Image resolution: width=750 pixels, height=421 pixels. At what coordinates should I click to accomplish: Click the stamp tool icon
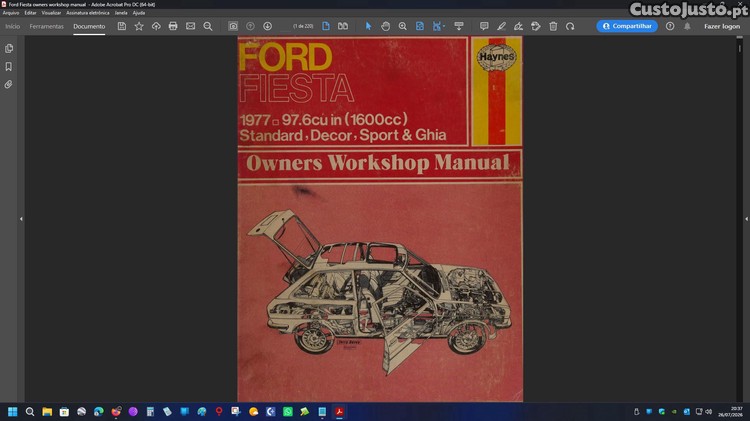(536, 26)
